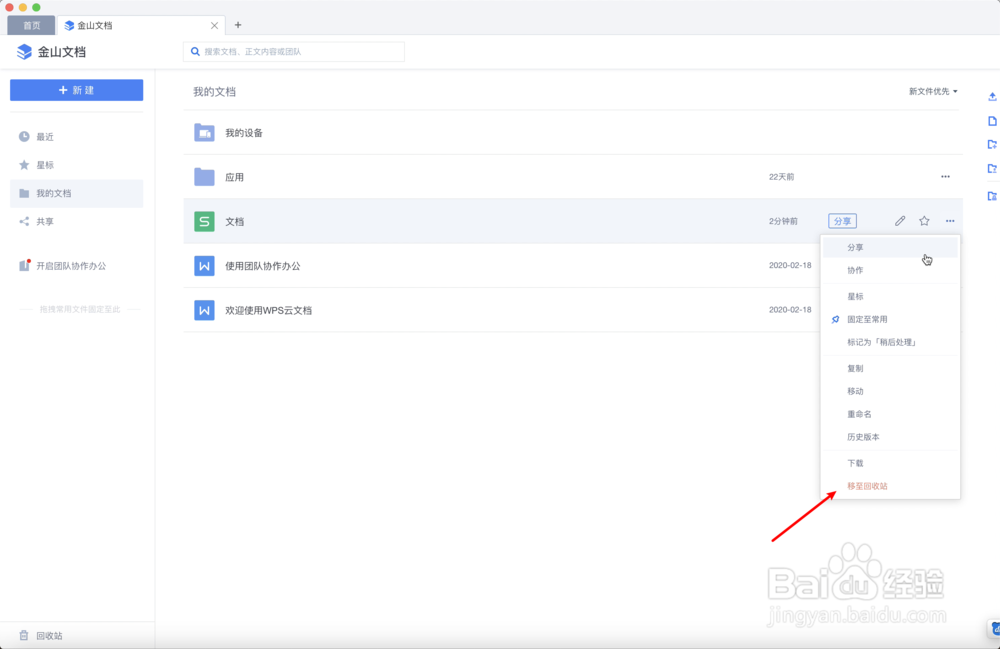Click the upload folder icon in right toolbar
Viewport: 1000px width, 649px height.
tap(992, 169)
